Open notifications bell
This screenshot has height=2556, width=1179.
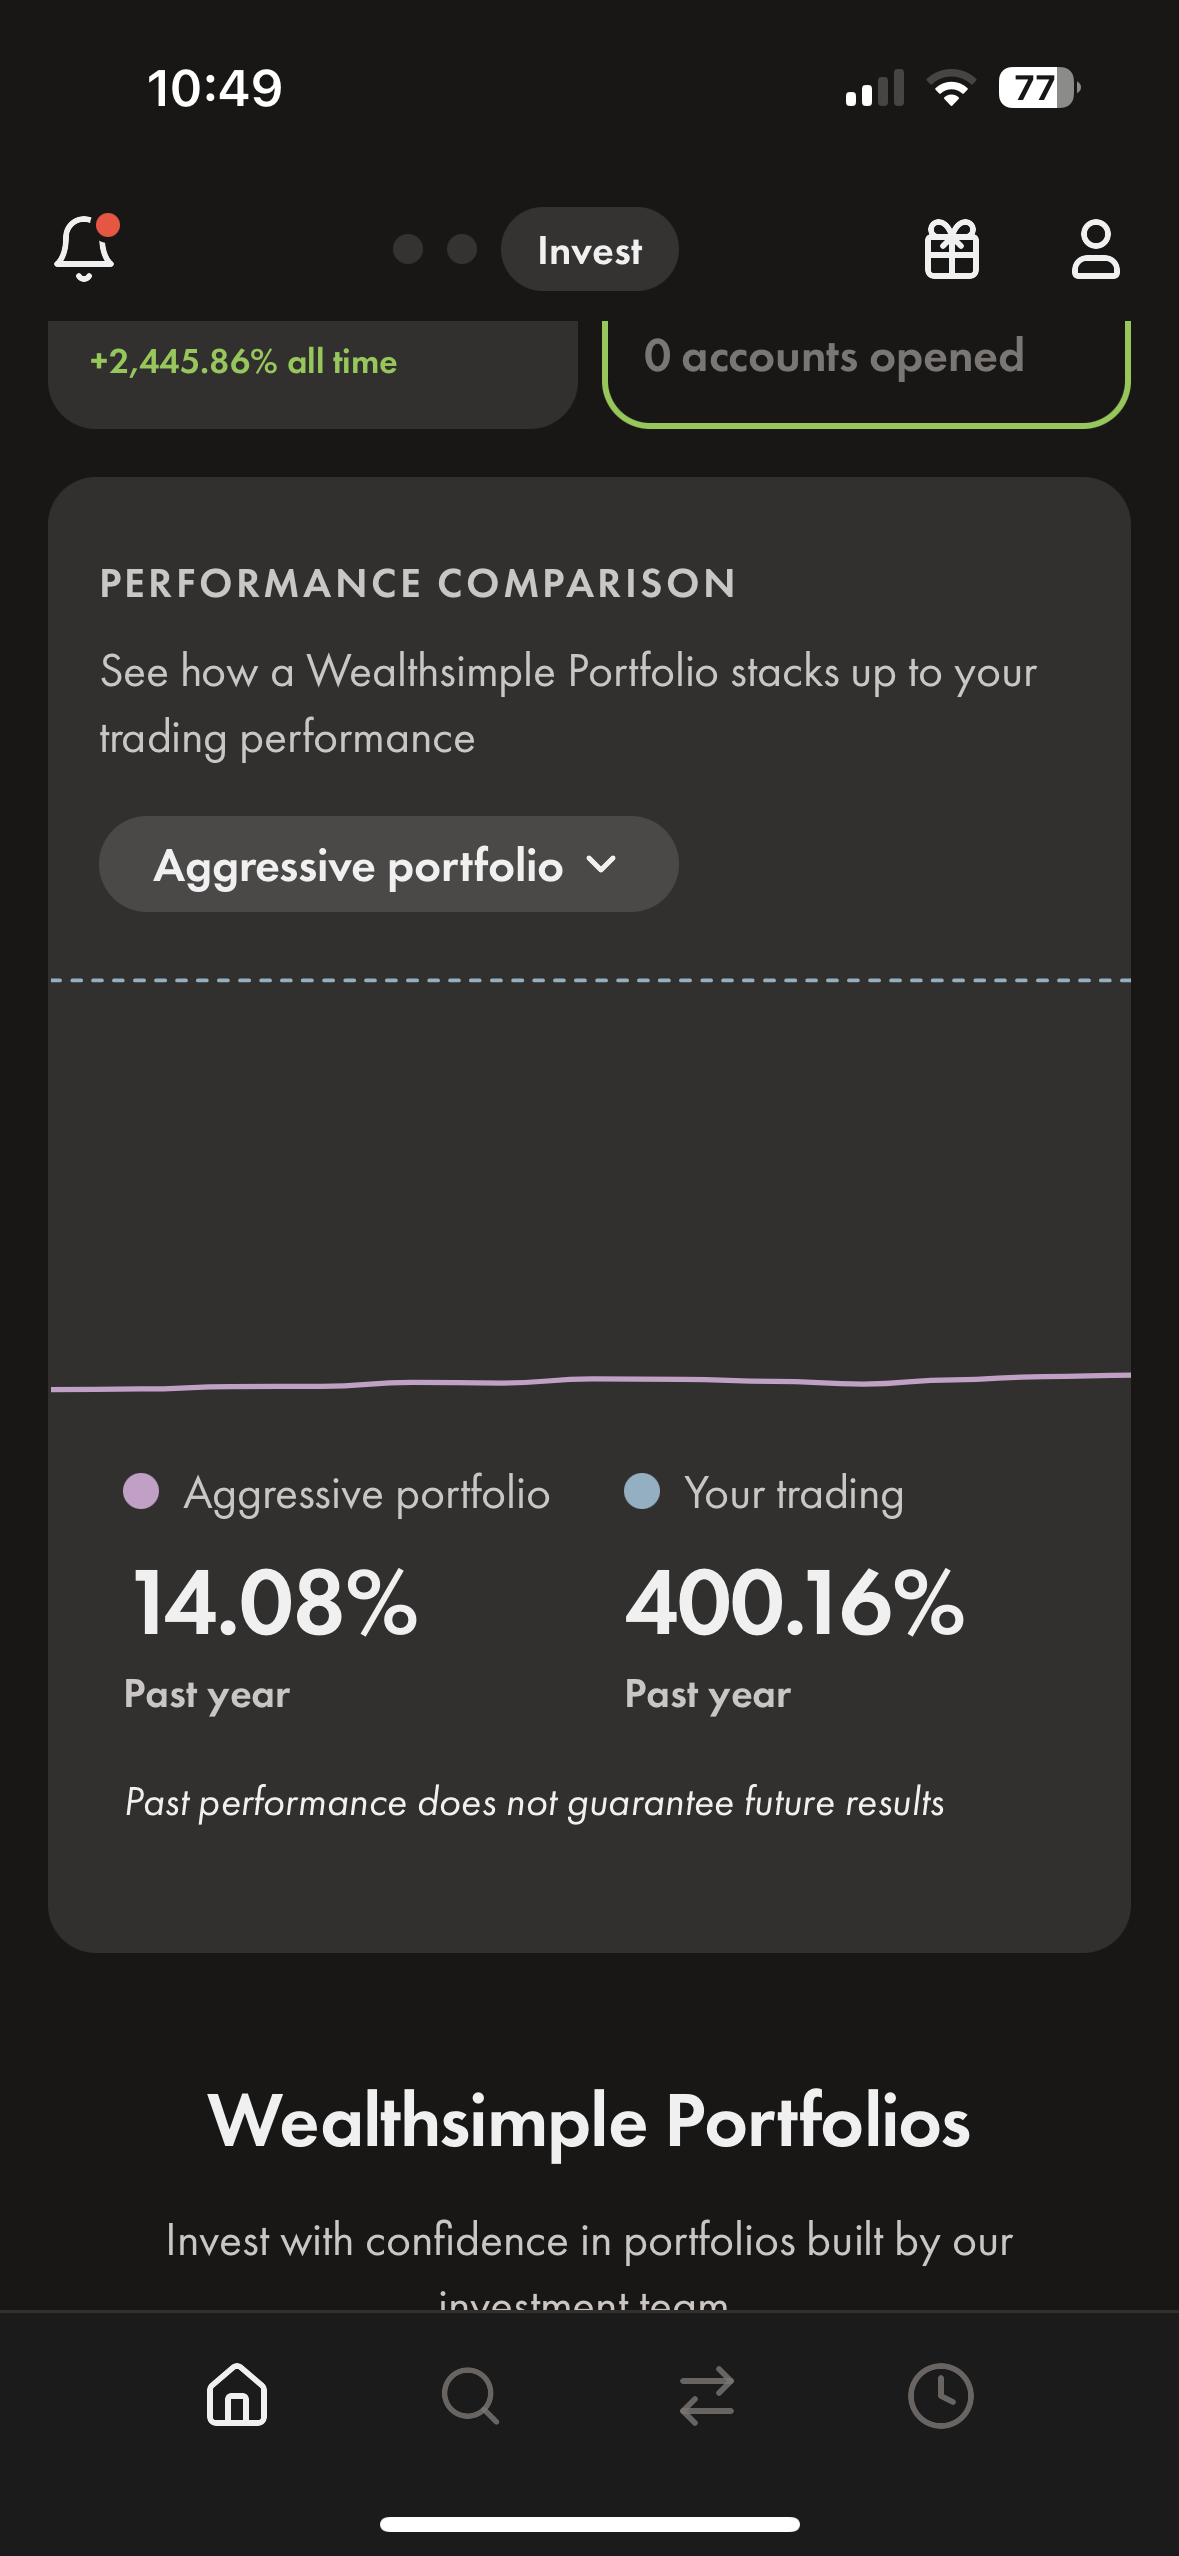pos(85,249)
